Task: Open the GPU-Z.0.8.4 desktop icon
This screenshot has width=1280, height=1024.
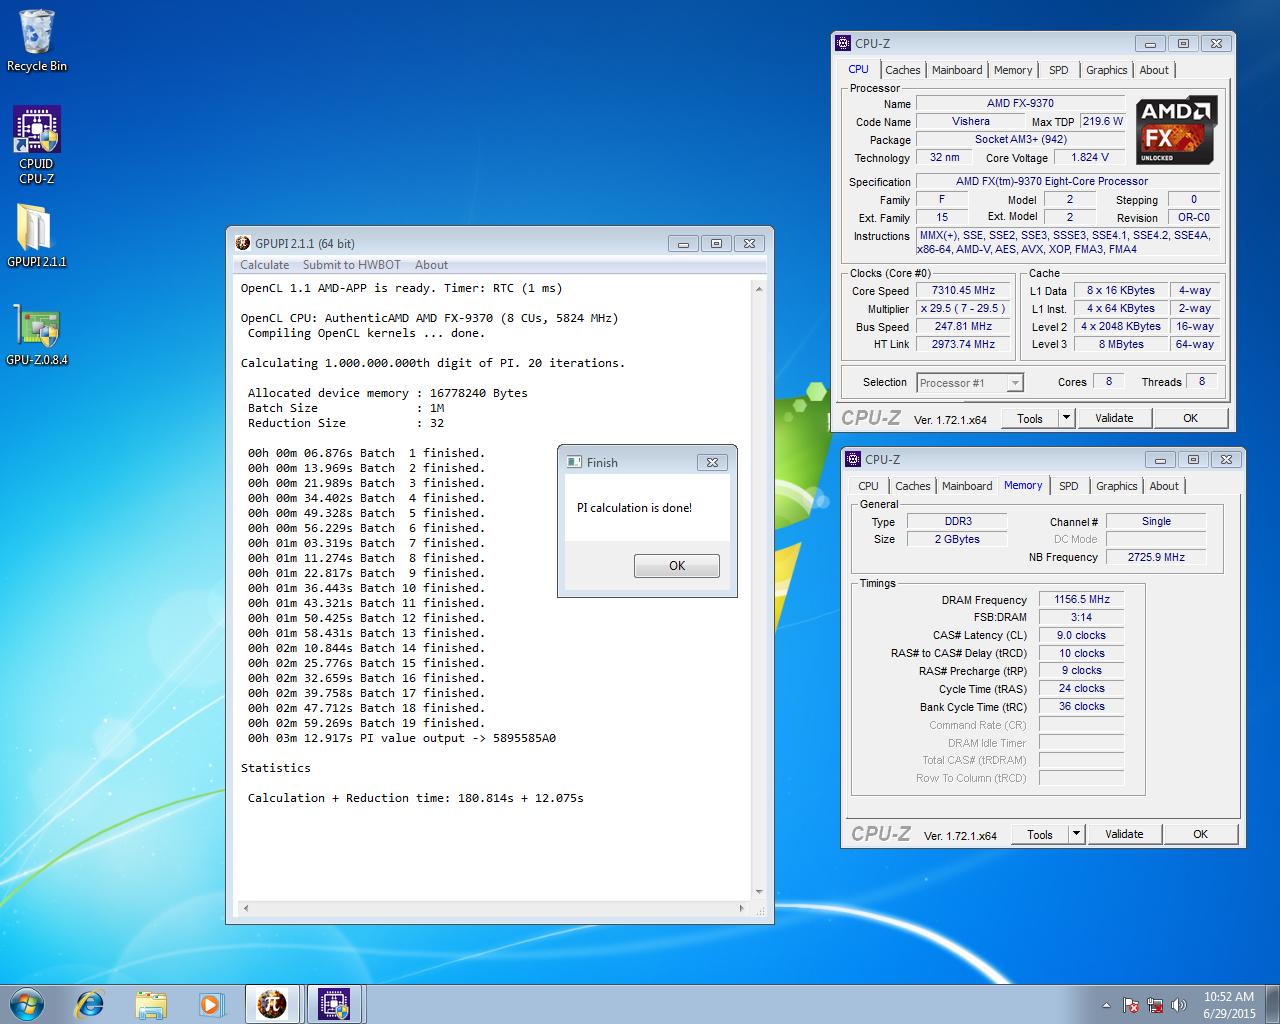Action: pyautogui.click(x=36, y=334)
